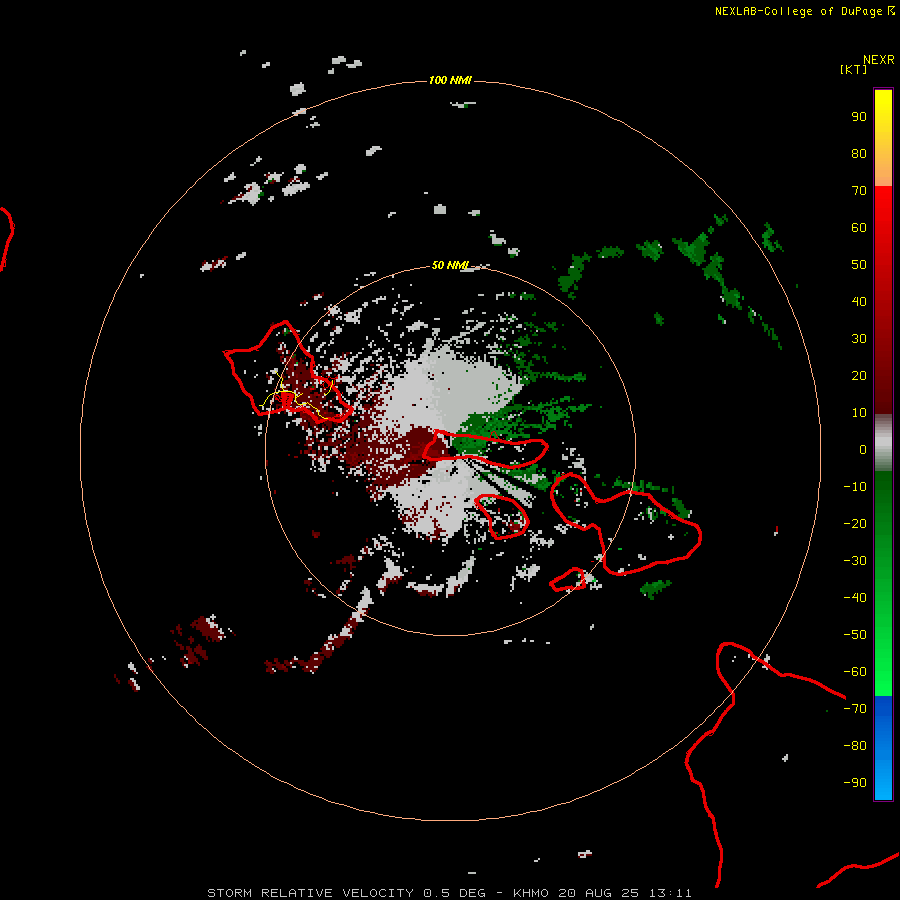Click the -30 value on velocity scale
Image resolution: width=900 pixels, height=900 pixels.
pyautogui.click(x=855, y=561)
